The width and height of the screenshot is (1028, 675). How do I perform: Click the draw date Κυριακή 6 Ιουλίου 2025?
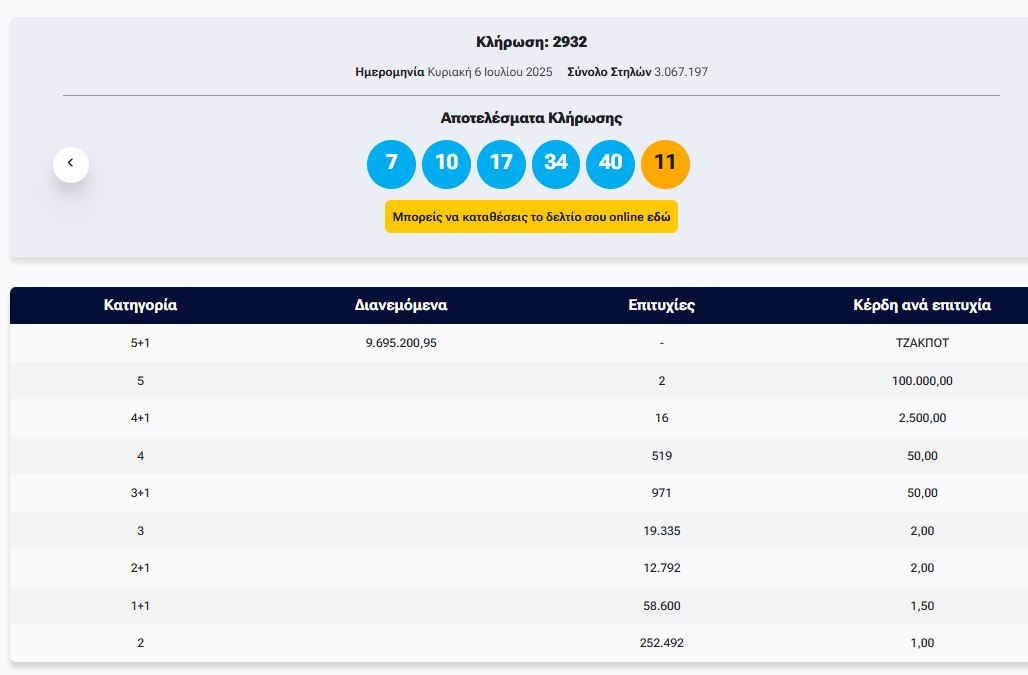(490, 72)
